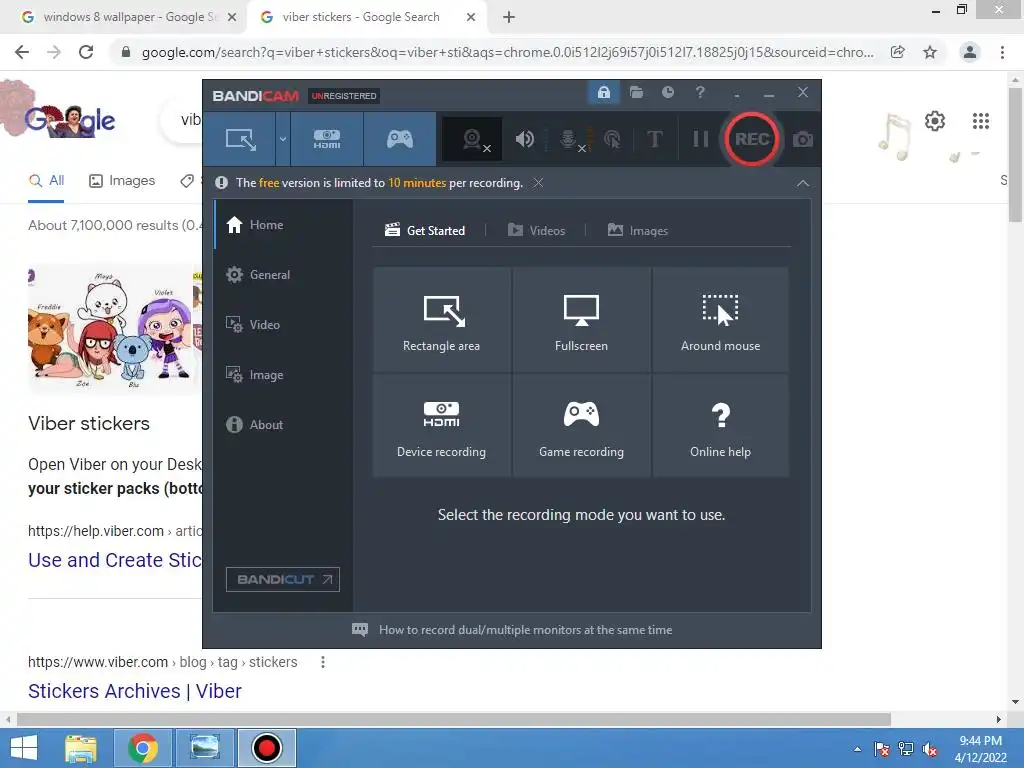The image size is (1024, 768).
Task: Open the Image settings section
Action: [x=284, y=375]
